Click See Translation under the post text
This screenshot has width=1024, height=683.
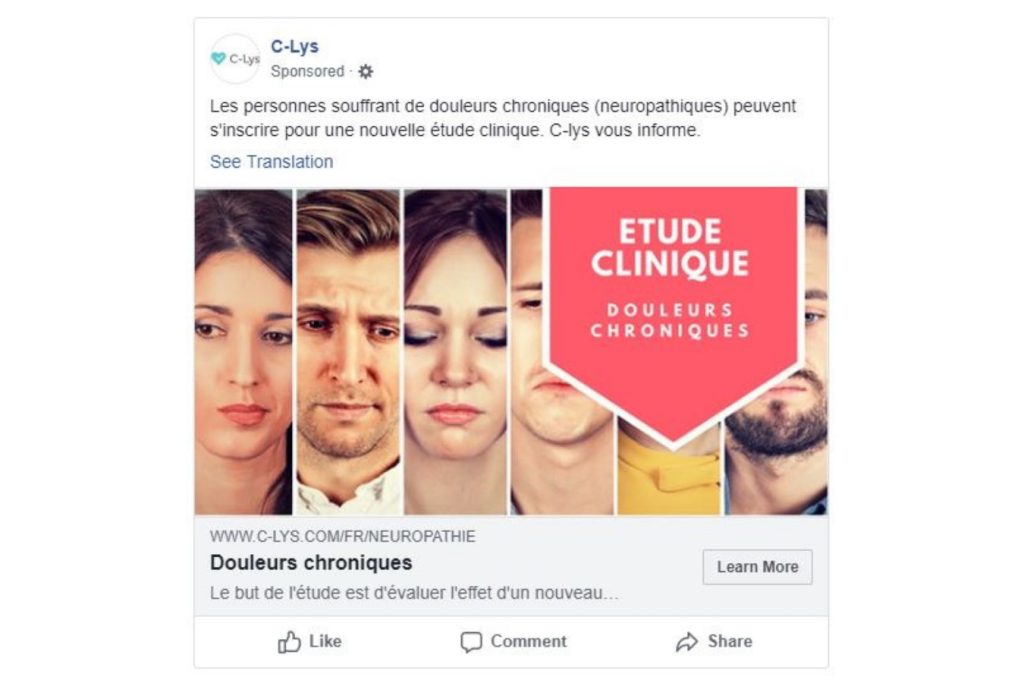click(x=272, y=161)
